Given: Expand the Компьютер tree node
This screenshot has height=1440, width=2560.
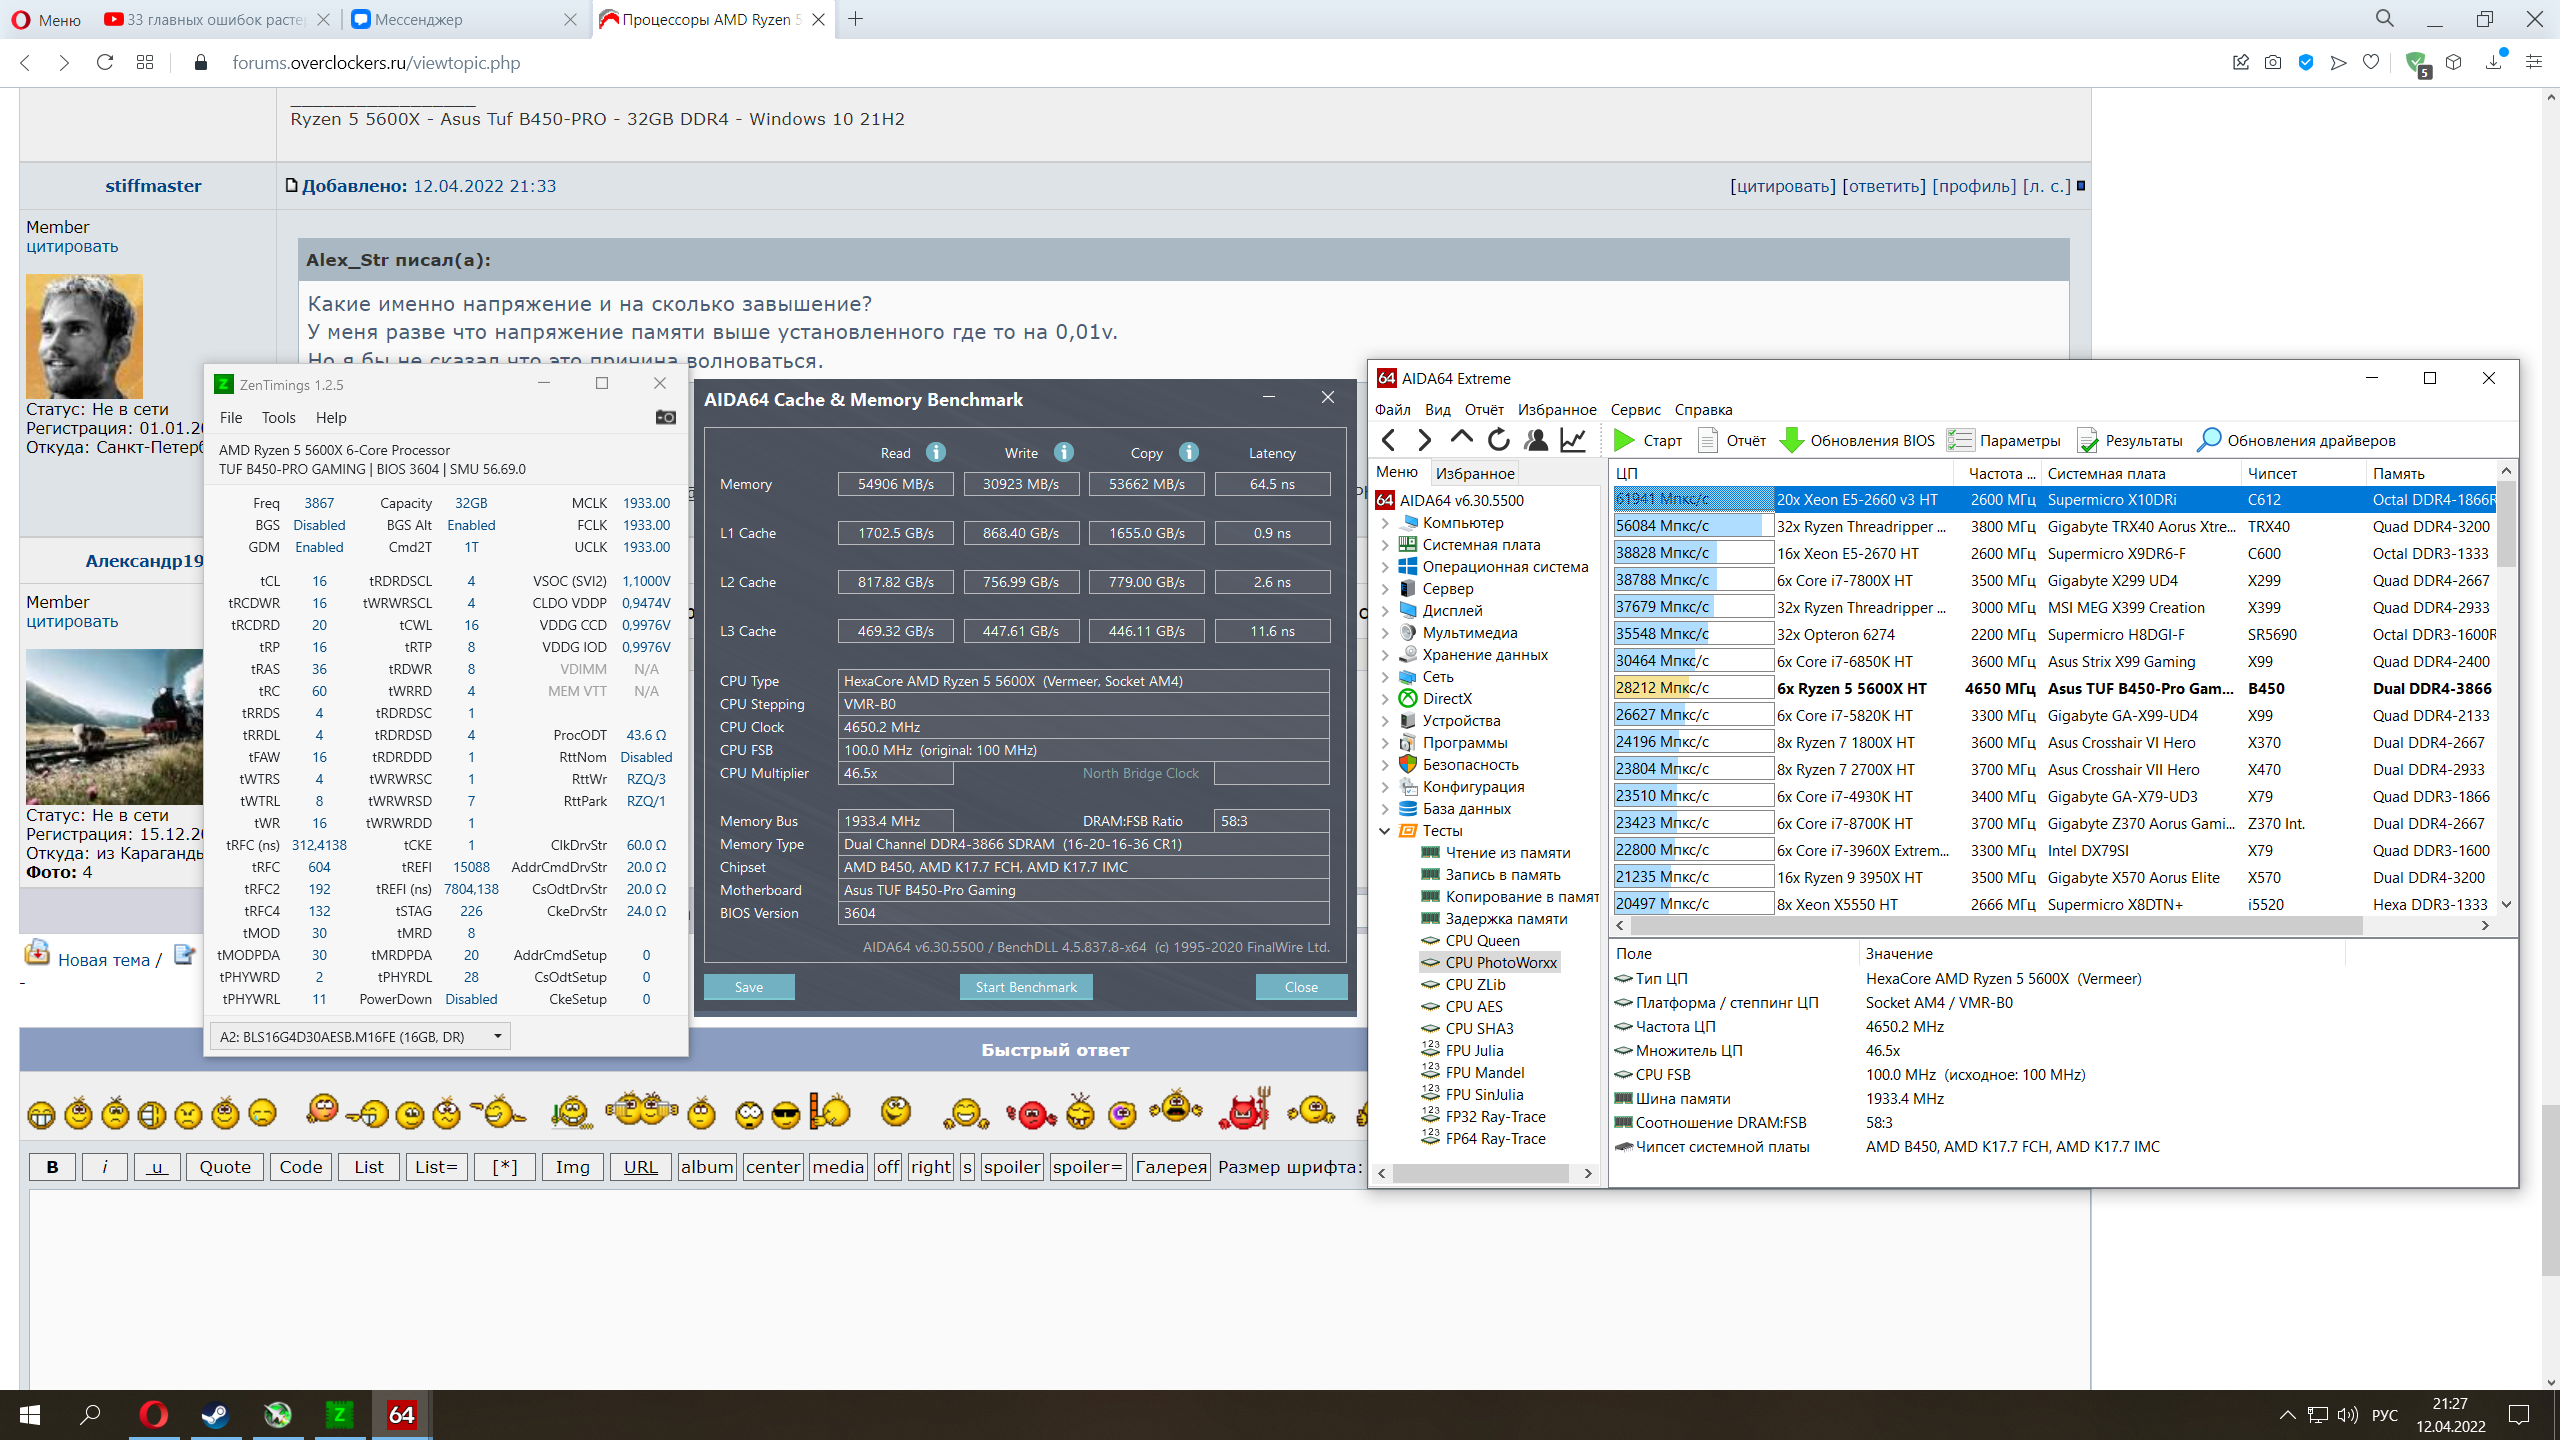Looking at the screenshot, I should [x=1385, y=523].
